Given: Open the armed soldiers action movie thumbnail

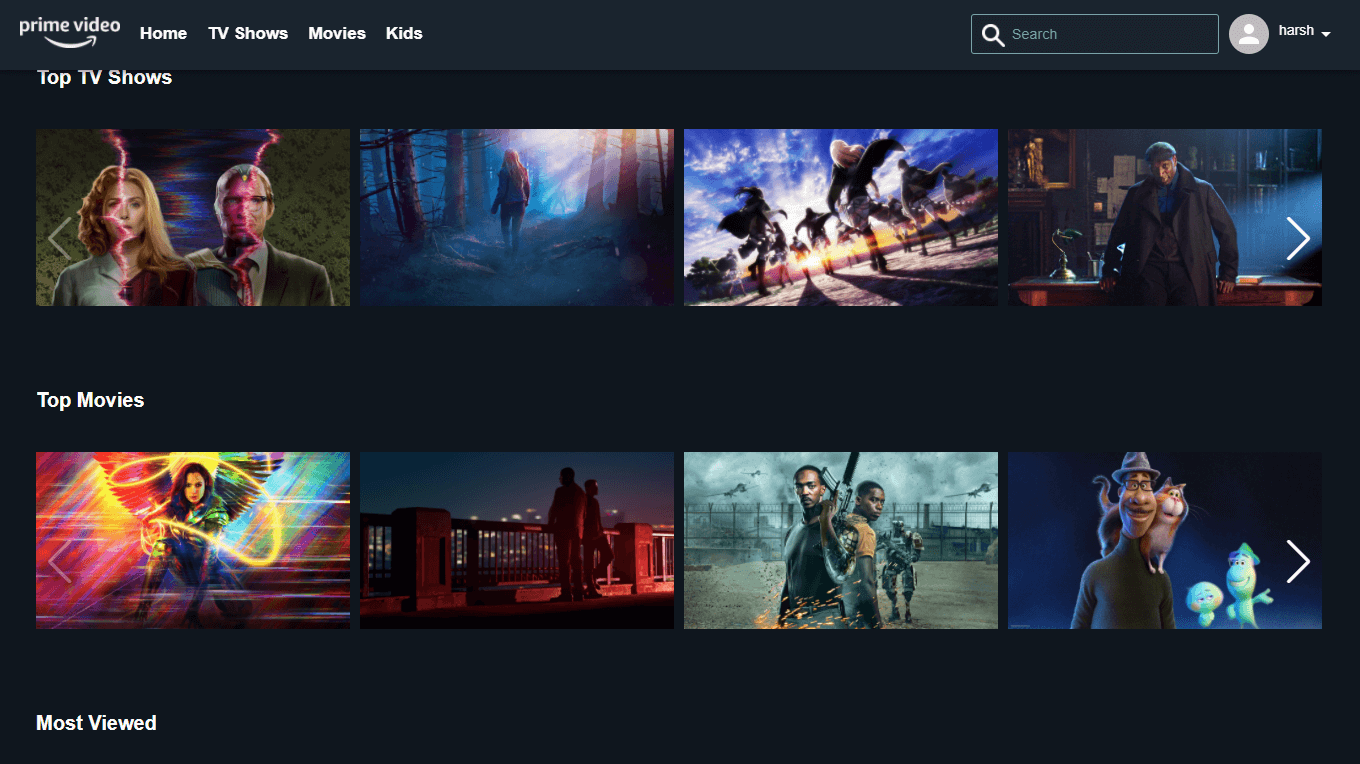Looking at the screenshot, I should tap(840, 540).
